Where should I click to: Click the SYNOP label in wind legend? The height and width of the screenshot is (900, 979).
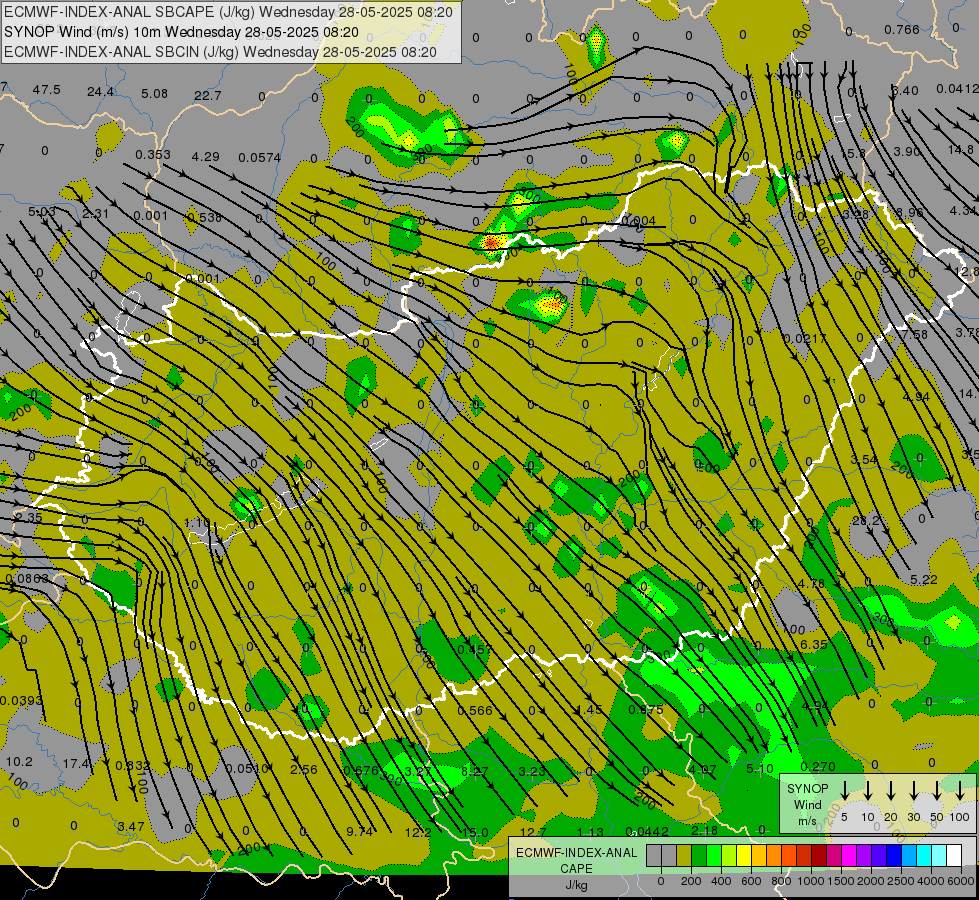point(807,789)
